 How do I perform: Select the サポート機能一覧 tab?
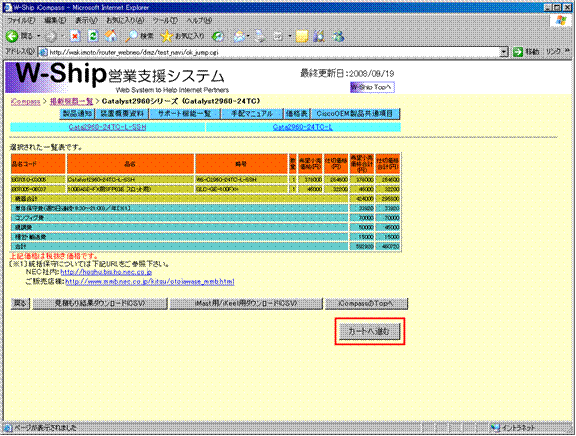(x=185, y=114)
